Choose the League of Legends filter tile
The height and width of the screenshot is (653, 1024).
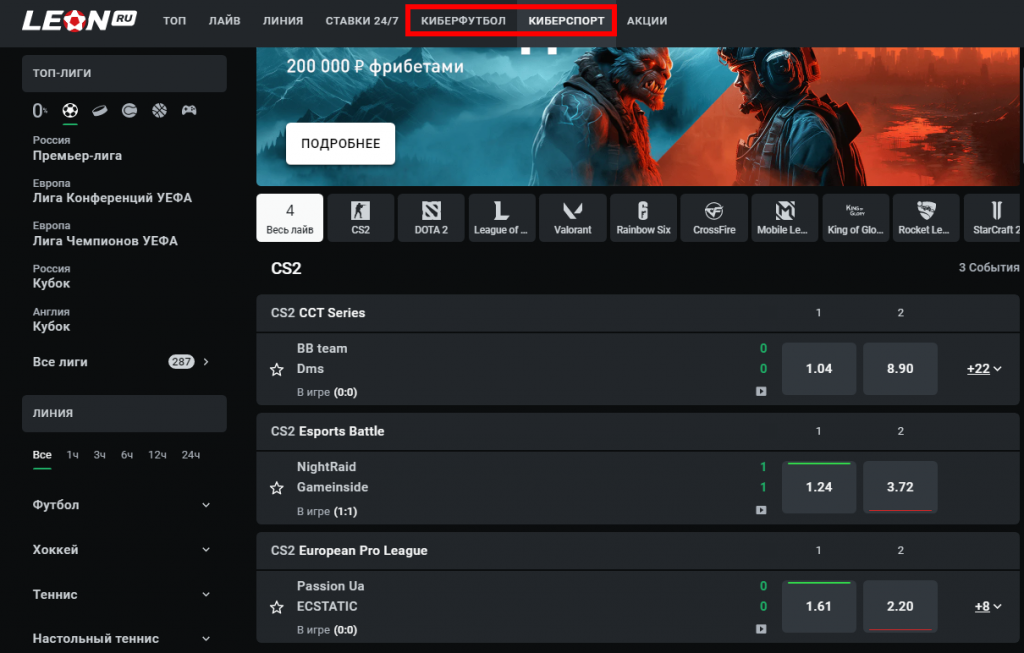click(502, 218)
